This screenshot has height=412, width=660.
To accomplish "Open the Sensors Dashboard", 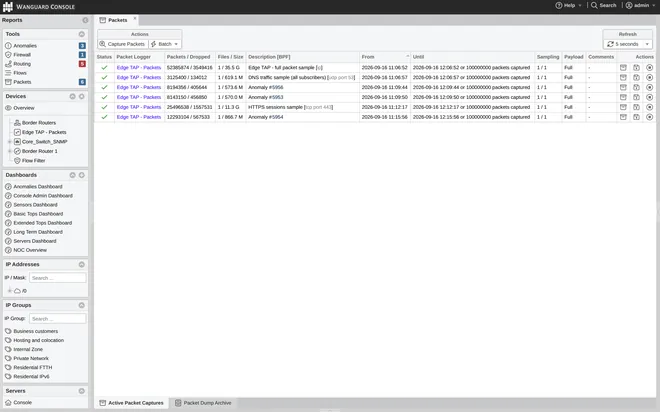I will 35,205.
